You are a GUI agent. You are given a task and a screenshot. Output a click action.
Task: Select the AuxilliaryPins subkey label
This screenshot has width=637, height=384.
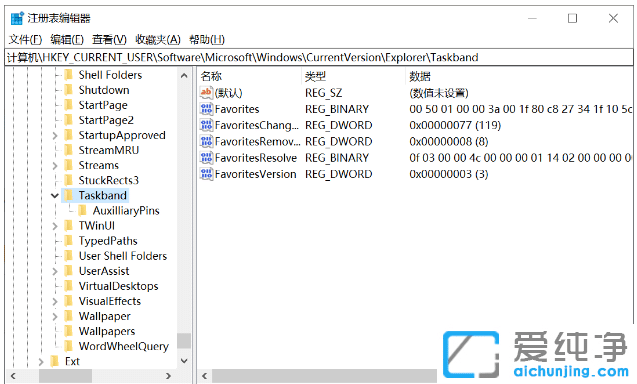[126, 210]
